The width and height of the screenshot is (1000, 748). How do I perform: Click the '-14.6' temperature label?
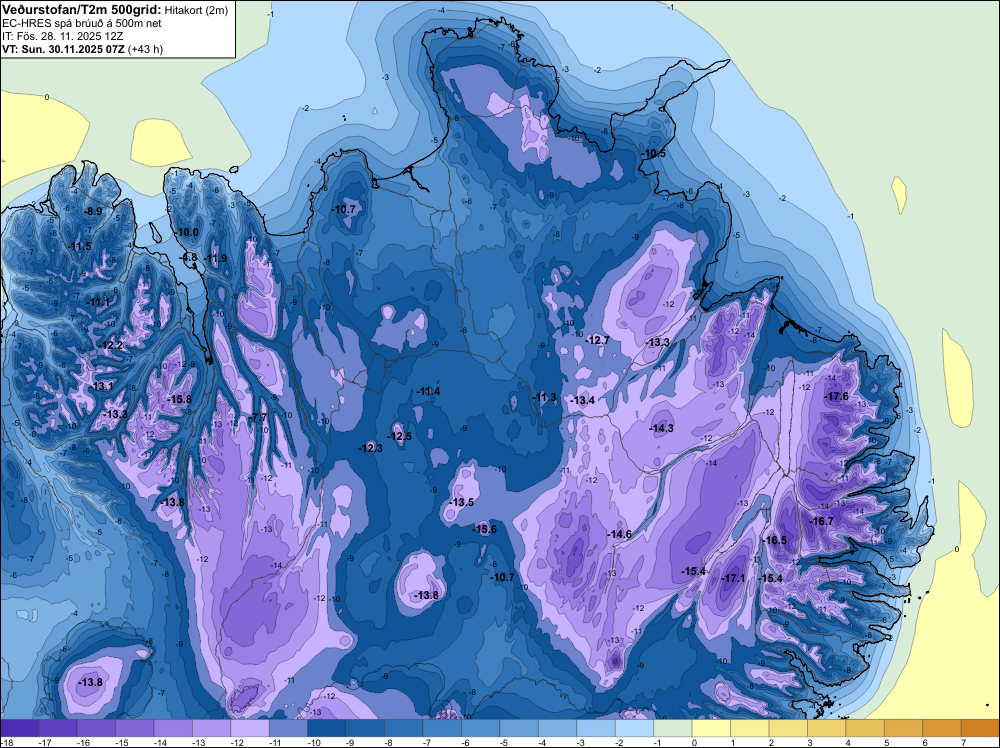(619, 534)
